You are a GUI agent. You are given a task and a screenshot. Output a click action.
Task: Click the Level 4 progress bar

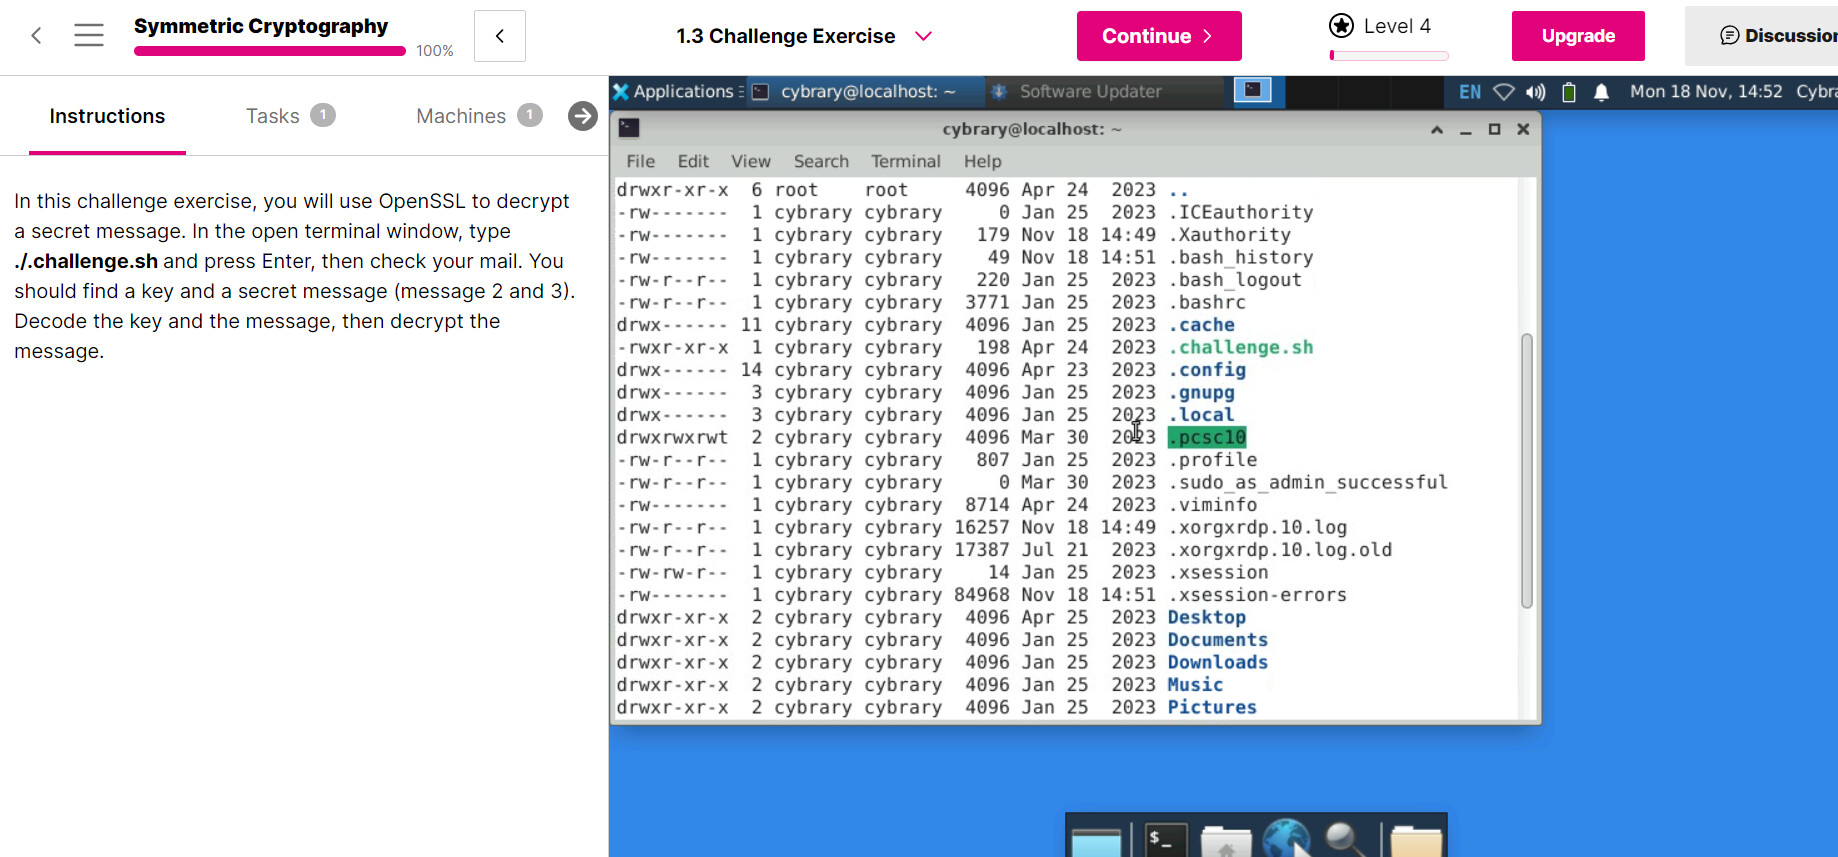pyautogui.click(x=1388, y=56)
